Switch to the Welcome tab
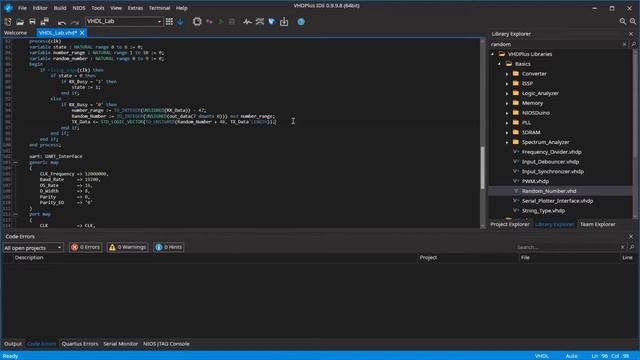The image size is (640, 360). pos(16,33)
